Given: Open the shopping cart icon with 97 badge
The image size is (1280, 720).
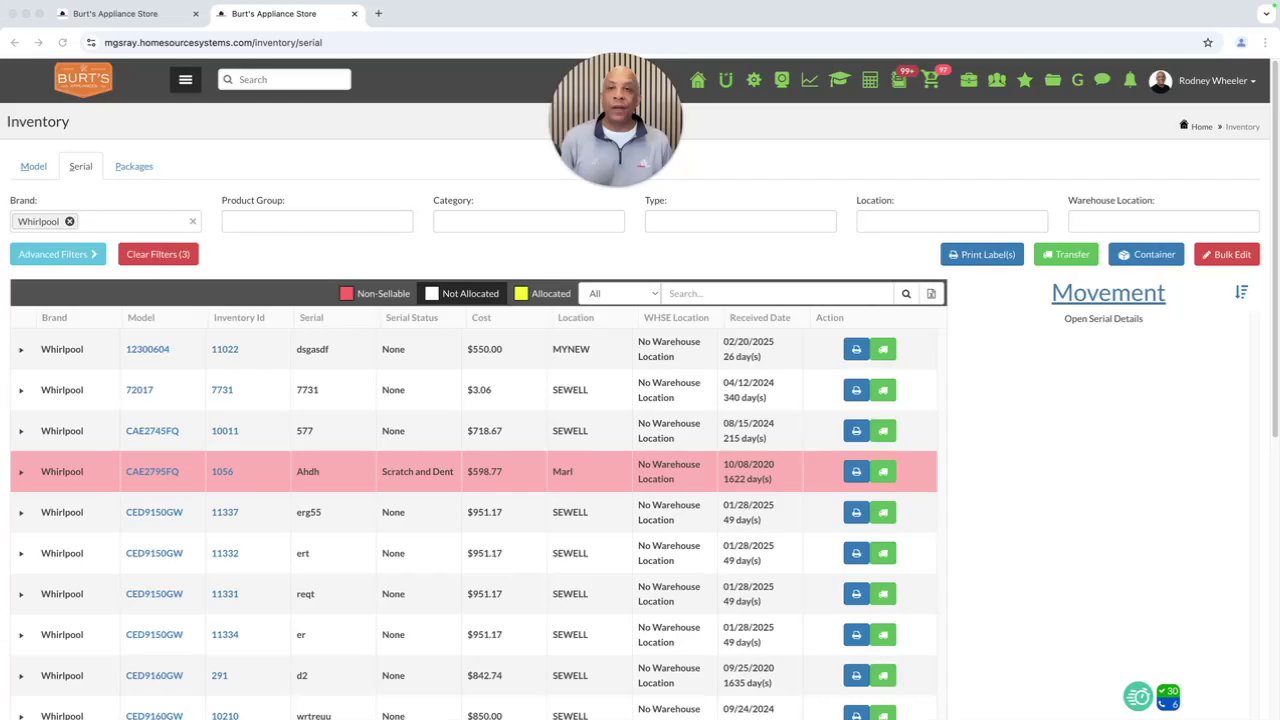Looking at the screenshot, I should point(932,80).
